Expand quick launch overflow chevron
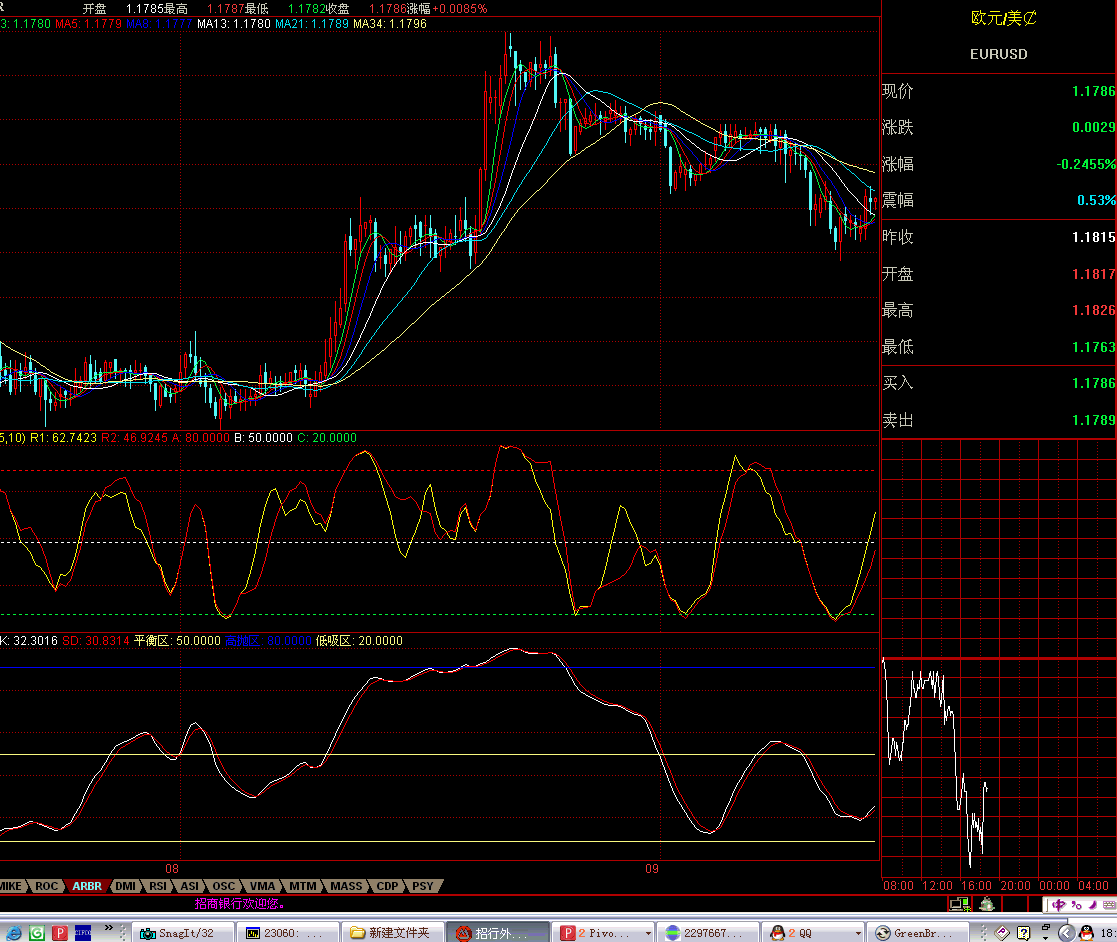 [108, 929]
